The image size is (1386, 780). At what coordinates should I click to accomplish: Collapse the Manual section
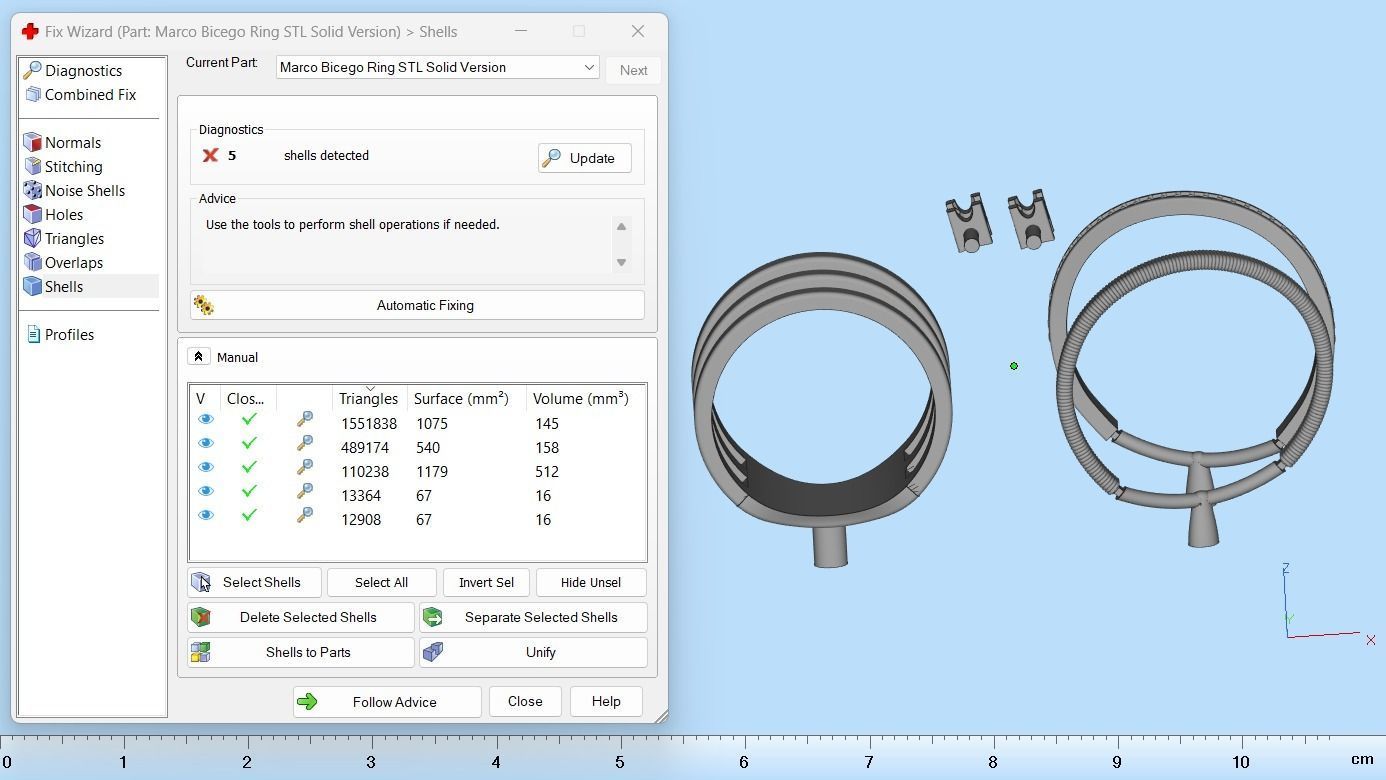pos(198,357)
